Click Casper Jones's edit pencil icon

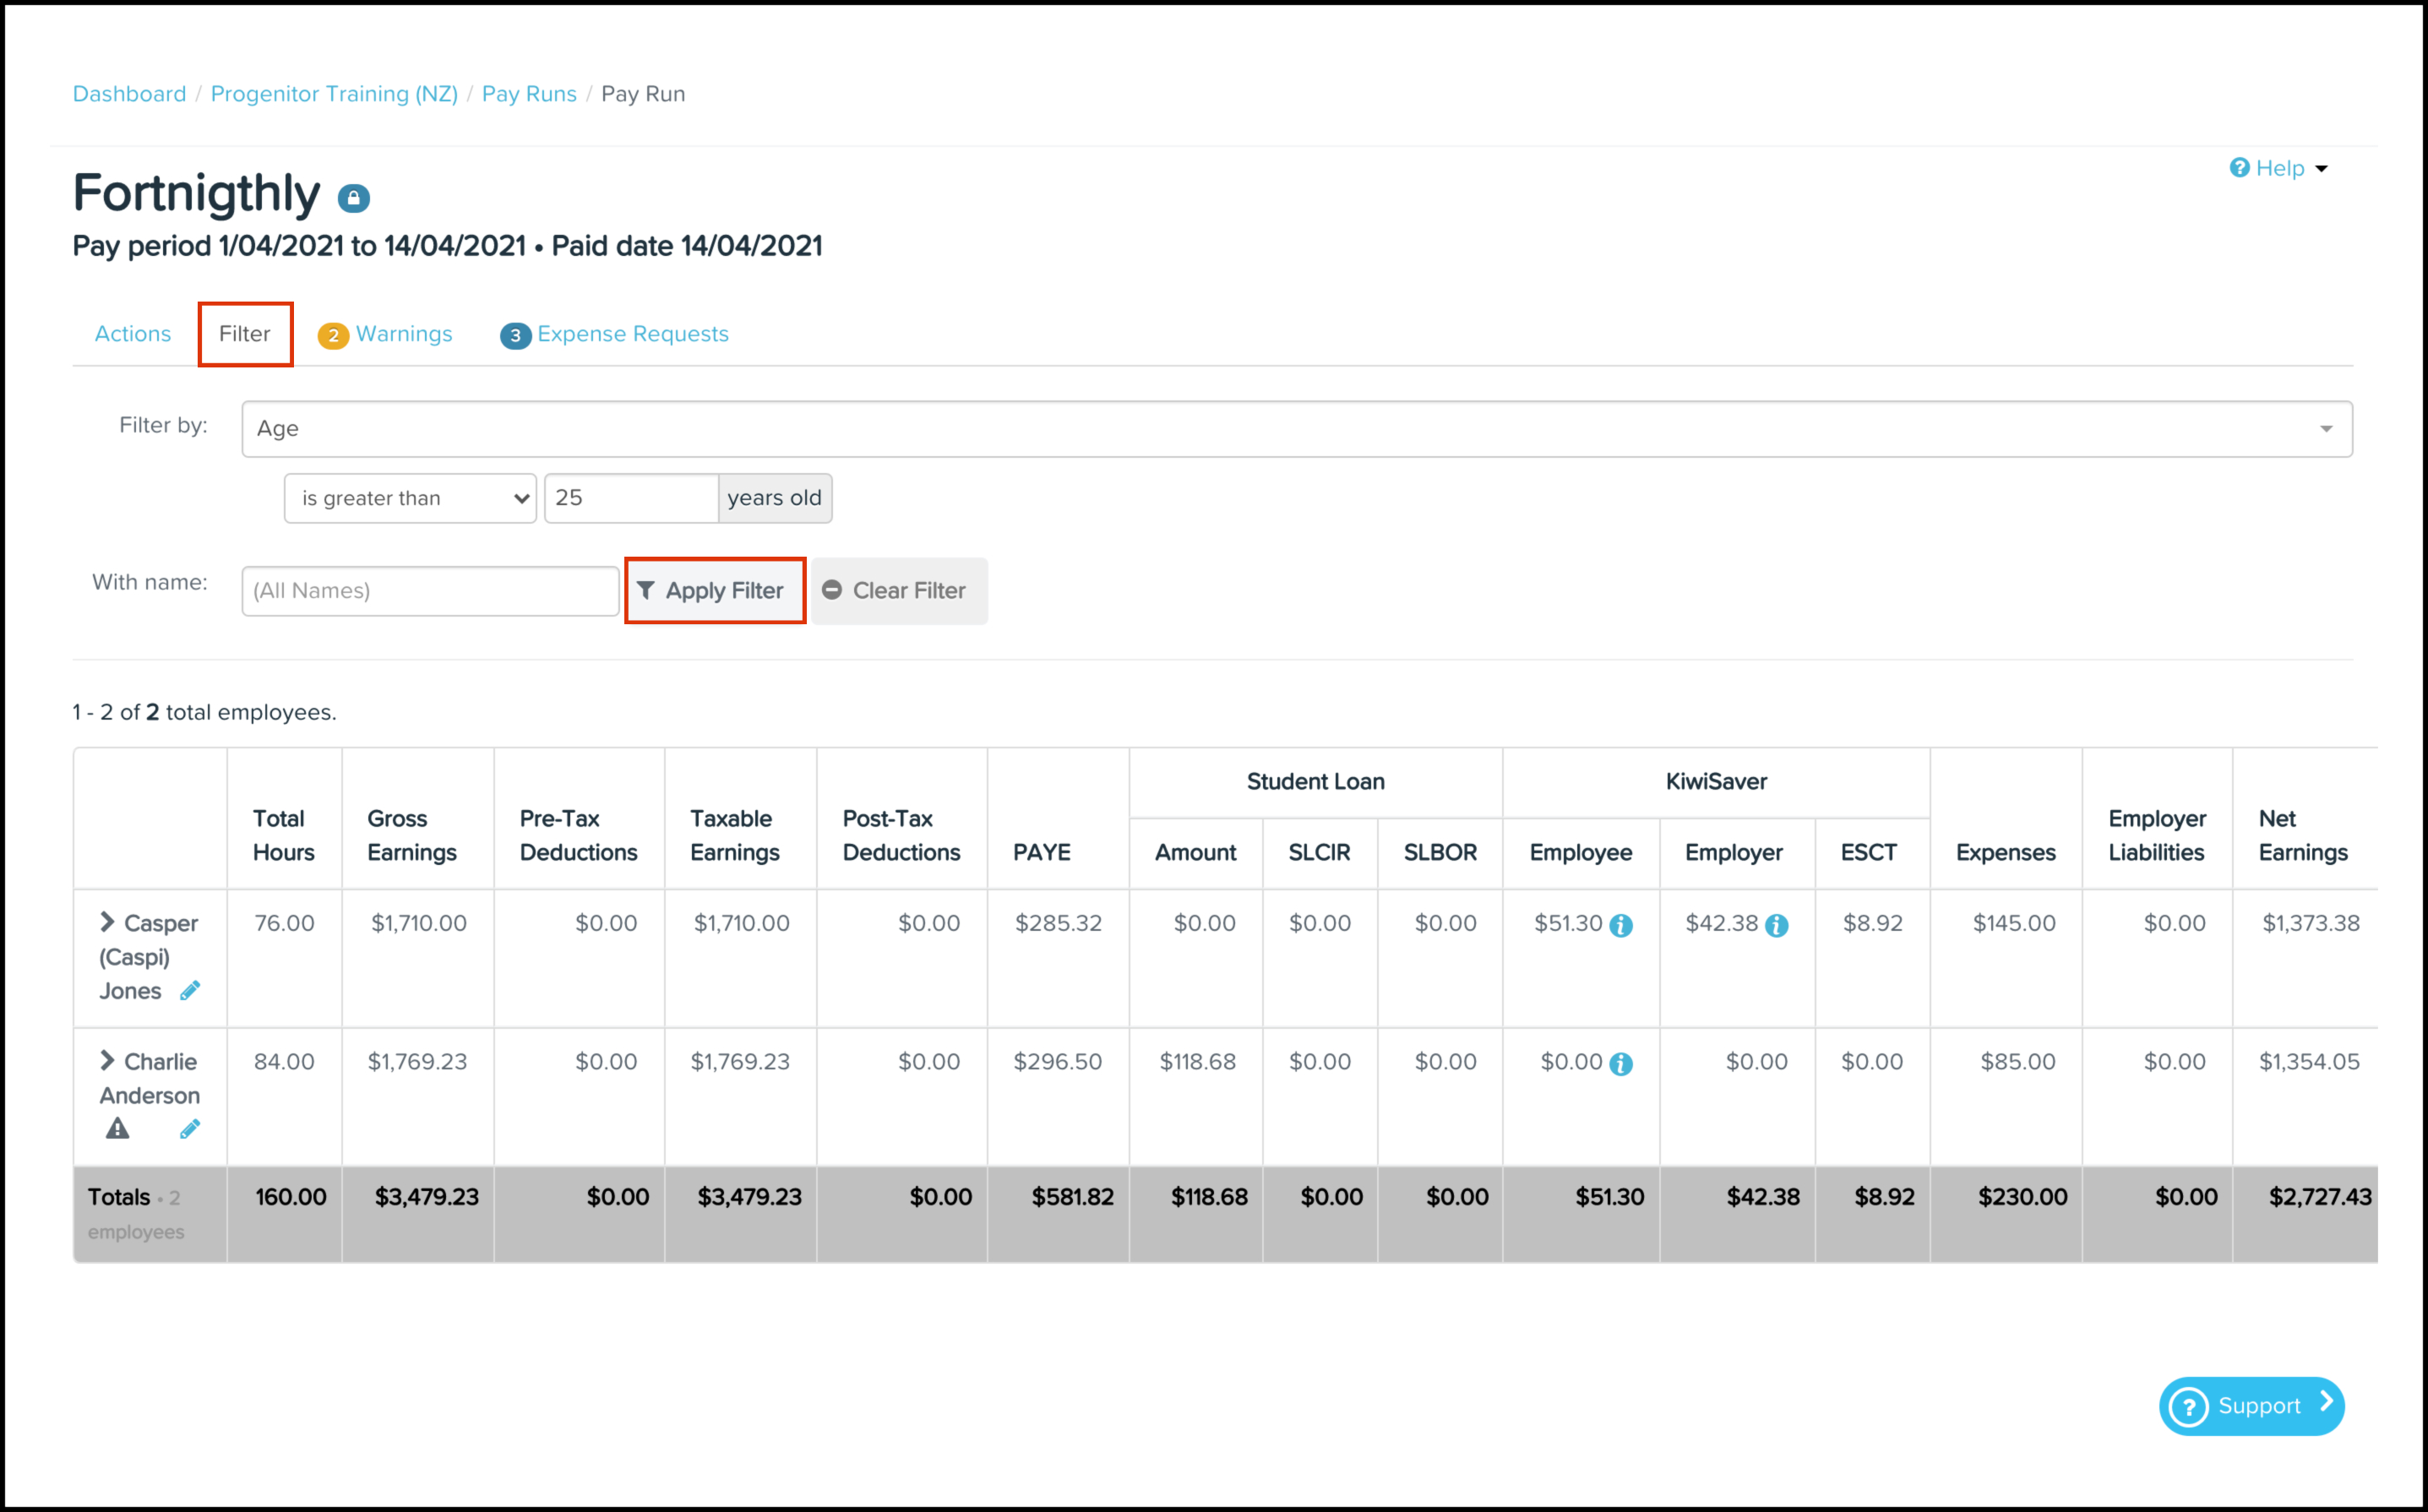pyautogui.click(x=189, y=991)
